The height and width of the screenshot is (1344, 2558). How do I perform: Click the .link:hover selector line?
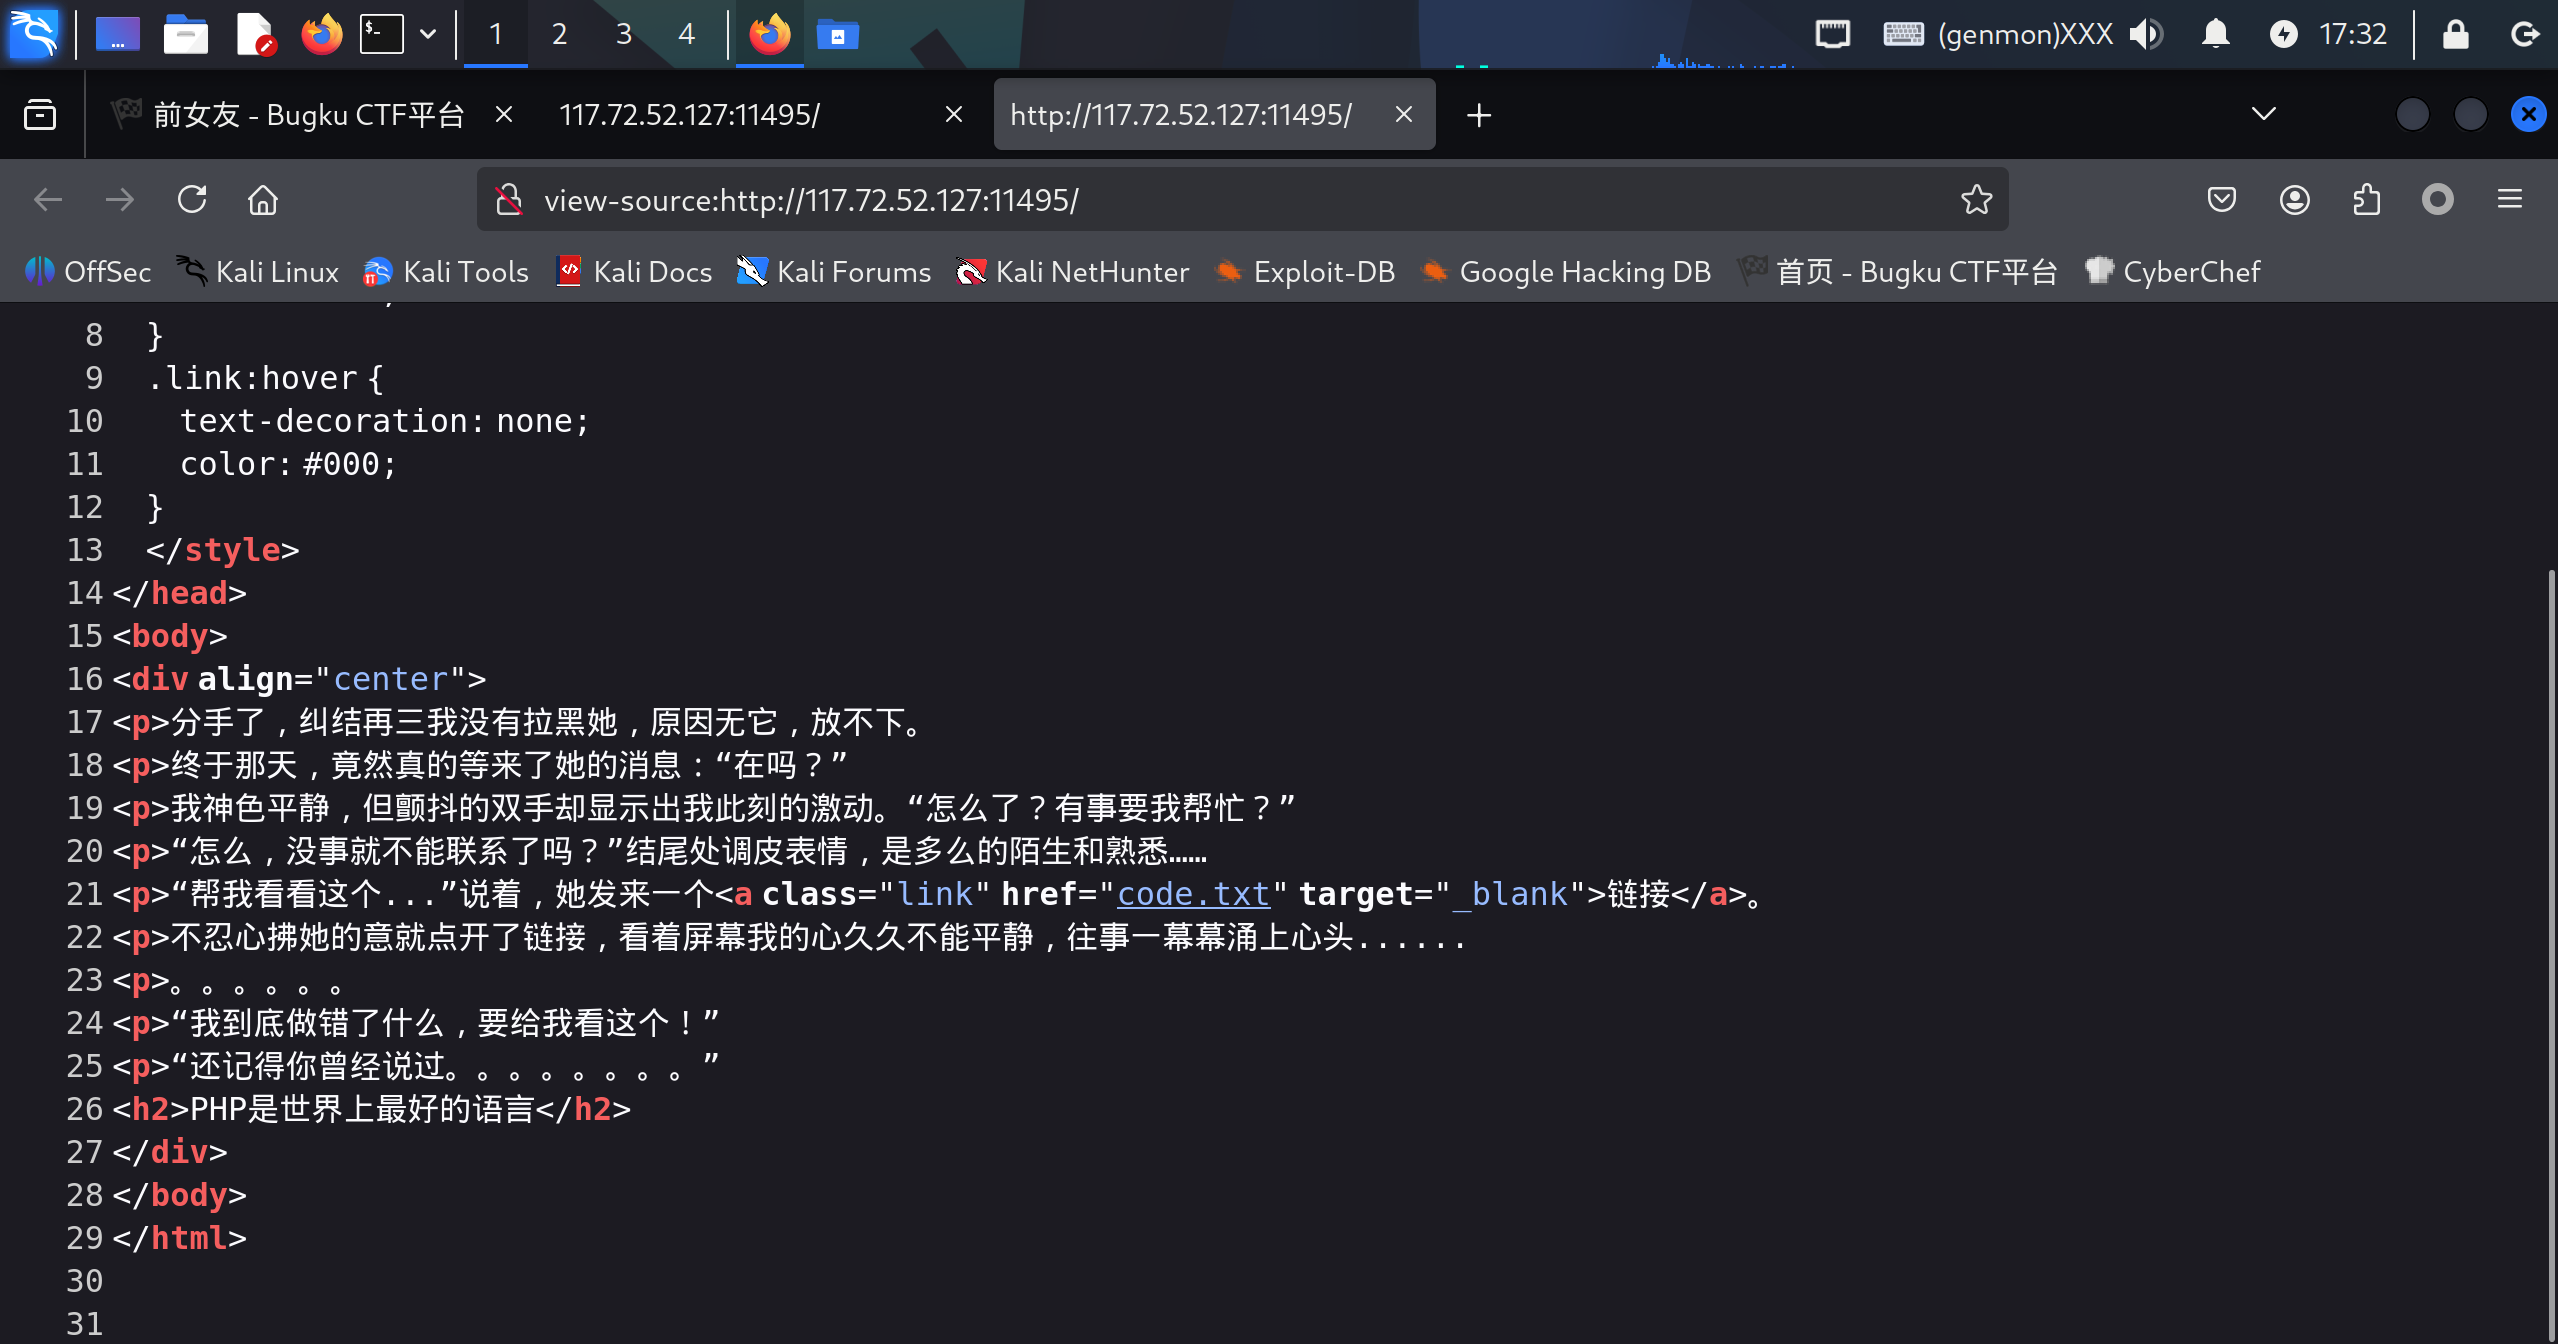pyautogui.click(x=265, y=378)
